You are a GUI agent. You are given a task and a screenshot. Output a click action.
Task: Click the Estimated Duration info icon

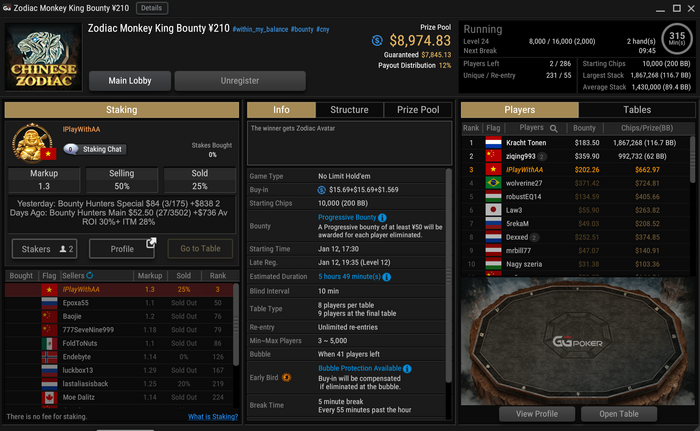point(387,277)
